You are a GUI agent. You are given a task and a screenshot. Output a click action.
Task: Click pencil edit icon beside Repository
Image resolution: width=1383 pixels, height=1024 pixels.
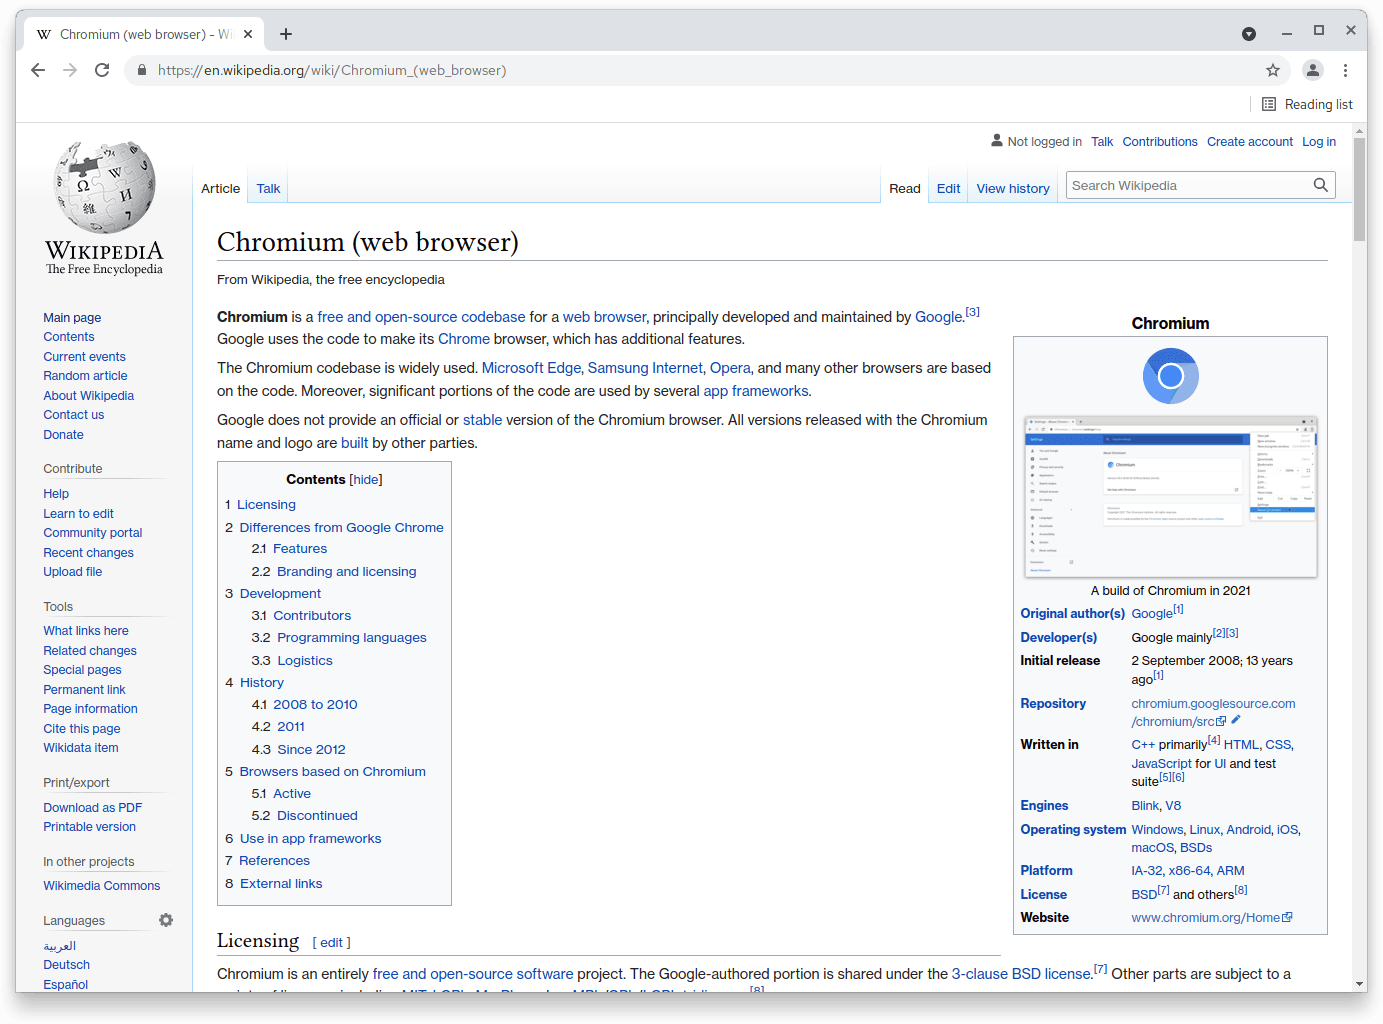point(1236,720)
